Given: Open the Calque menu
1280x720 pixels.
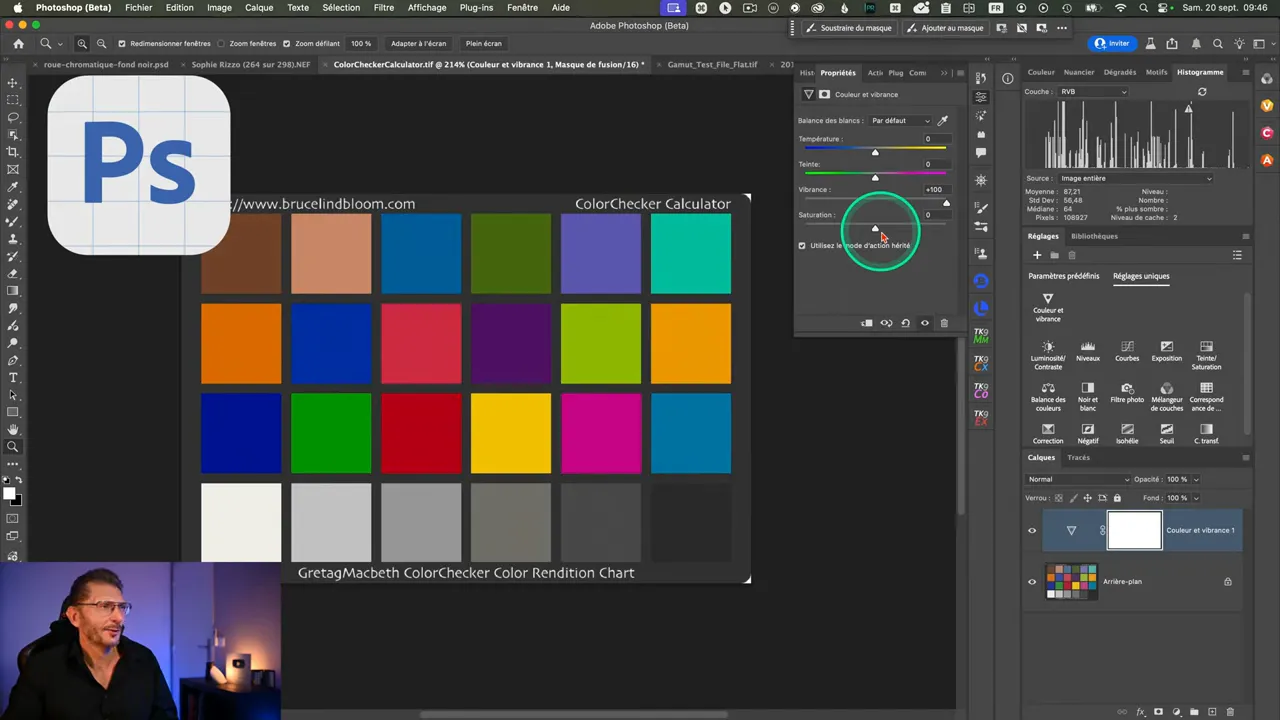Looking at the screenshot, I should click(x=259, y=8).
